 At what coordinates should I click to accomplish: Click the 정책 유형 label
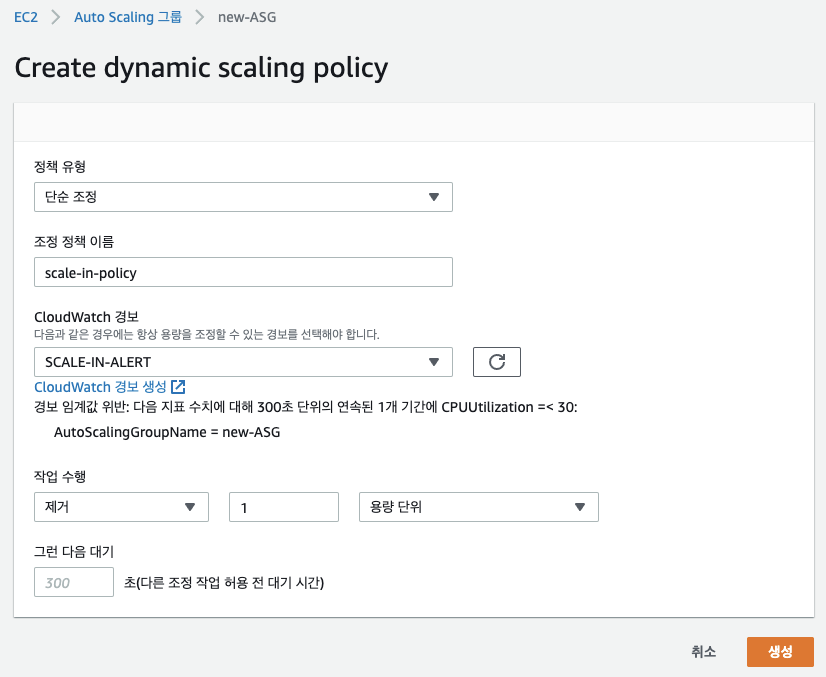pyautogui.click(x=60, y=166)
